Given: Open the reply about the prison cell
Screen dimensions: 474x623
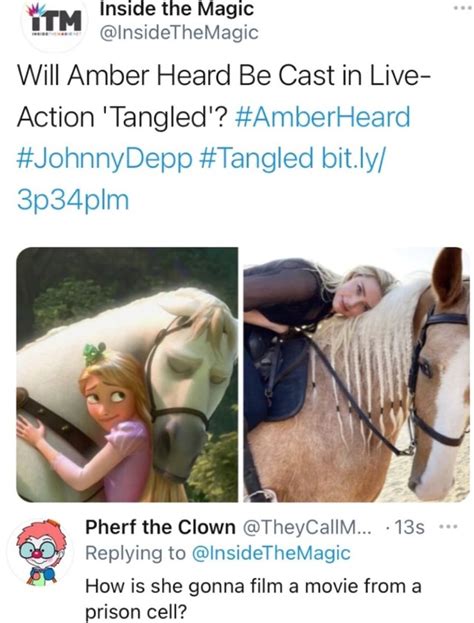Looking at the screenshot, I should click(x=253, y=598).
